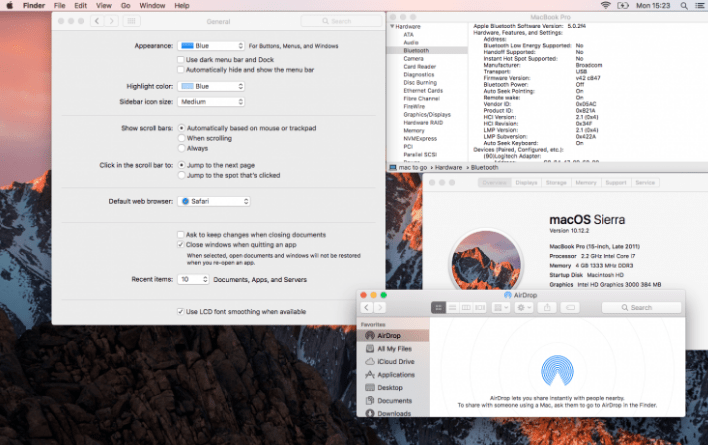
Task: Go forward in AirDrop Finder window
Action: pos(380,307)
